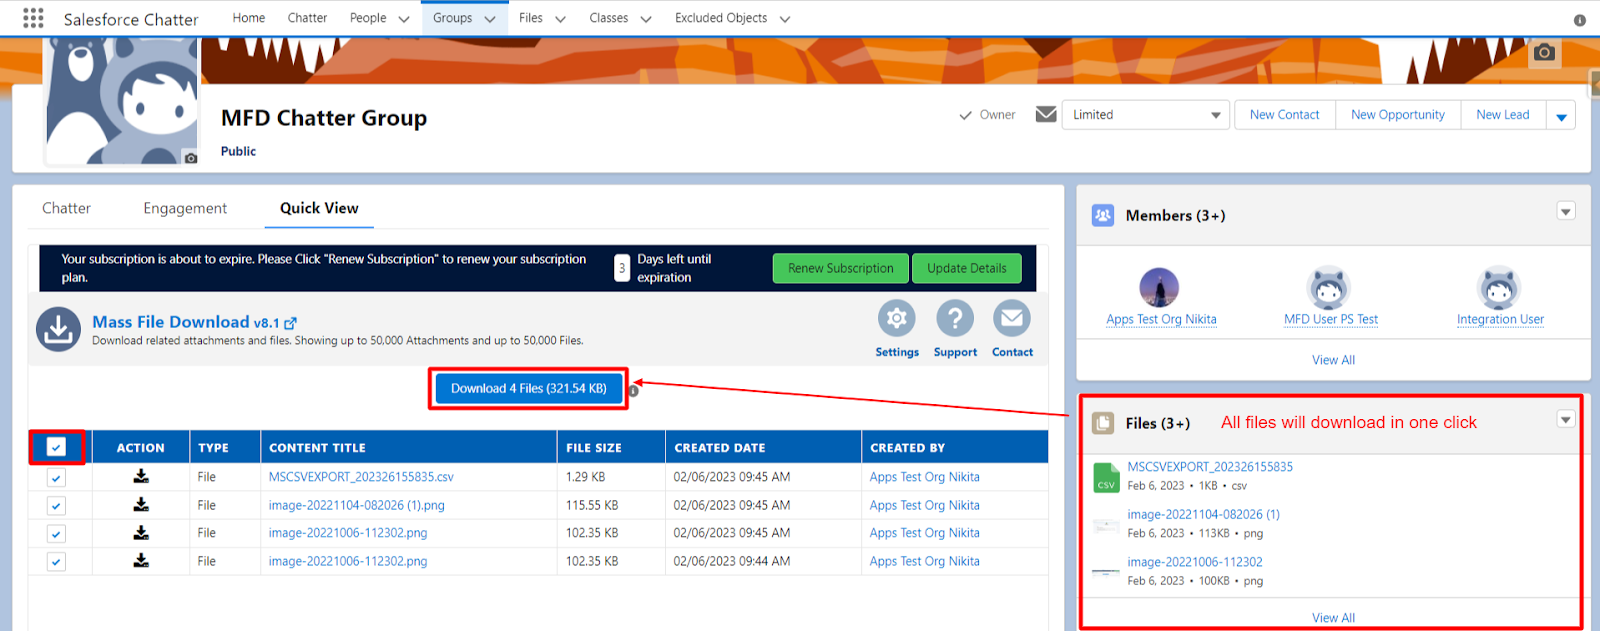Viewport: 1600px width, 631px height.
Task: Click the camera icon on the group photo
Action: coord(190,157)
